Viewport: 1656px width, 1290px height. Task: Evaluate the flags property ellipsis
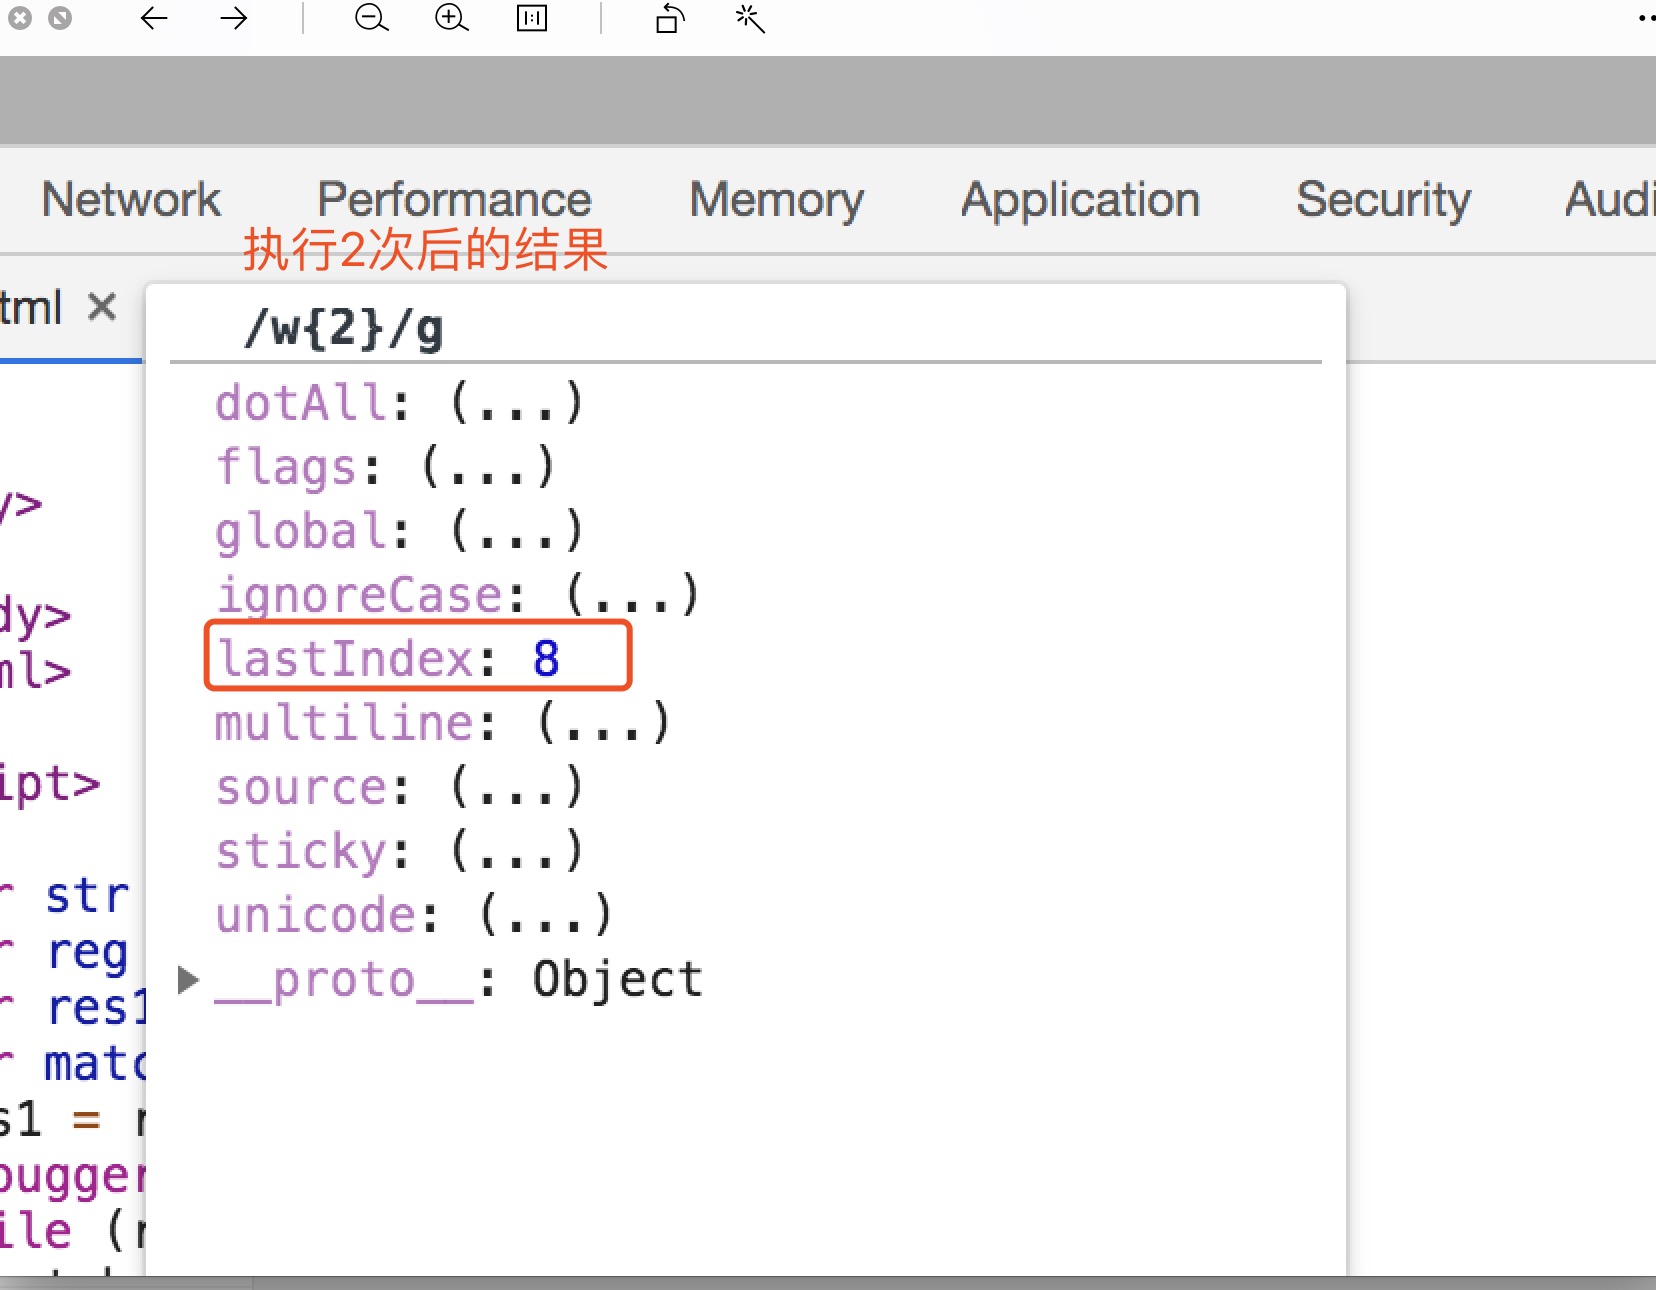coord(487,467)
